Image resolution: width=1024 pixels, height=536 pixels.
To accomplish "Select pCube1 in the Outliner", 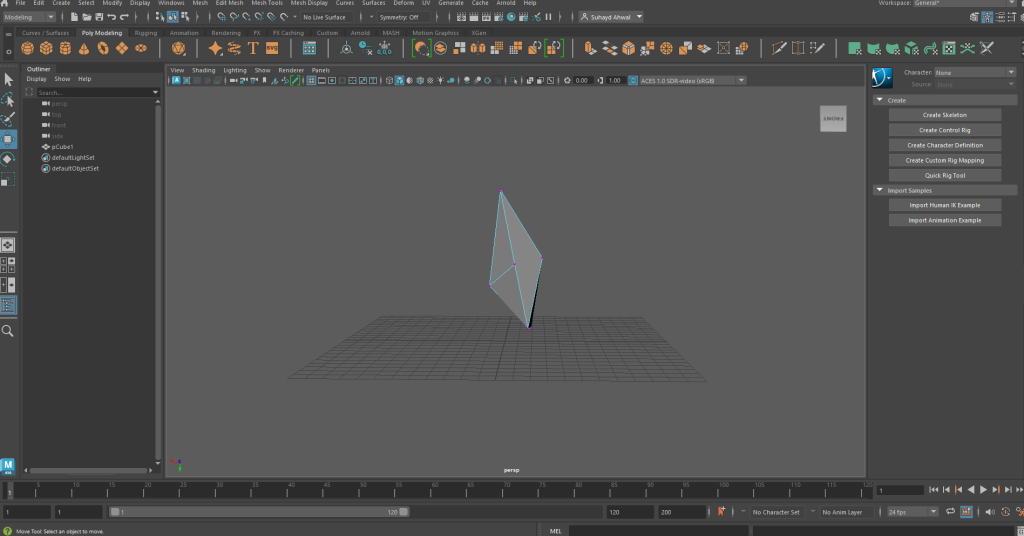I will point(63,147).
